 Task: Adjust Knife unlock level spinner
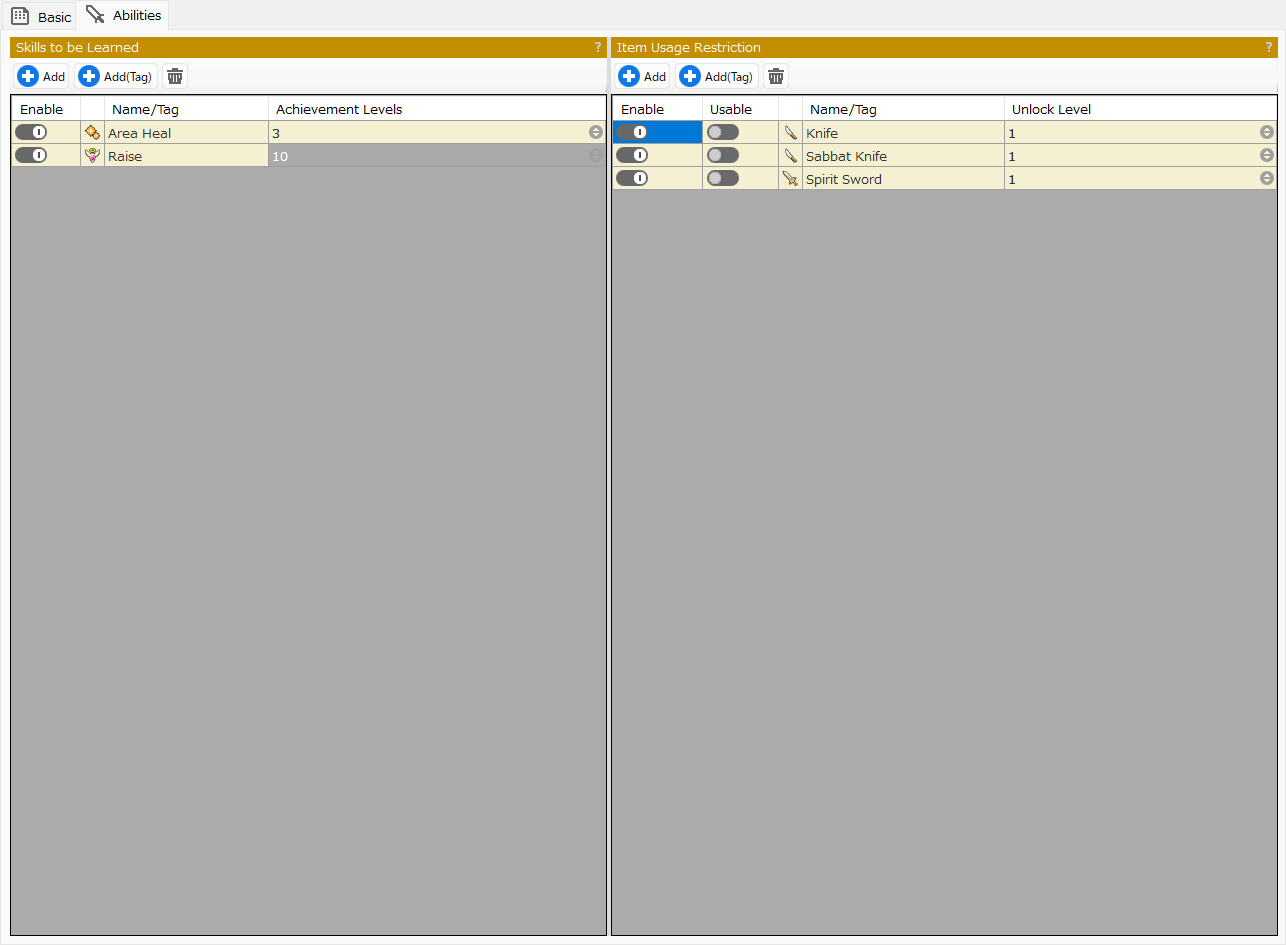(x=1267, y=133)
